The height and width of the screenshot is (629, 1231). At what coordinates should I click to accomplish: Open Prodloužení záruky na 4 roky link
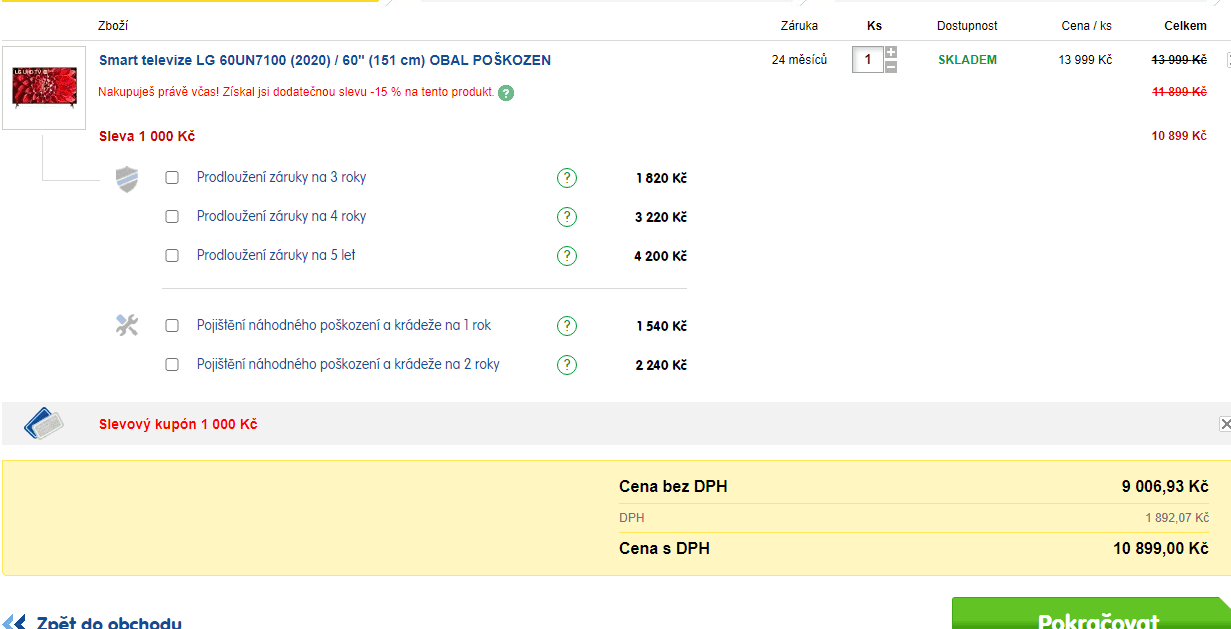tap(282, 216)
